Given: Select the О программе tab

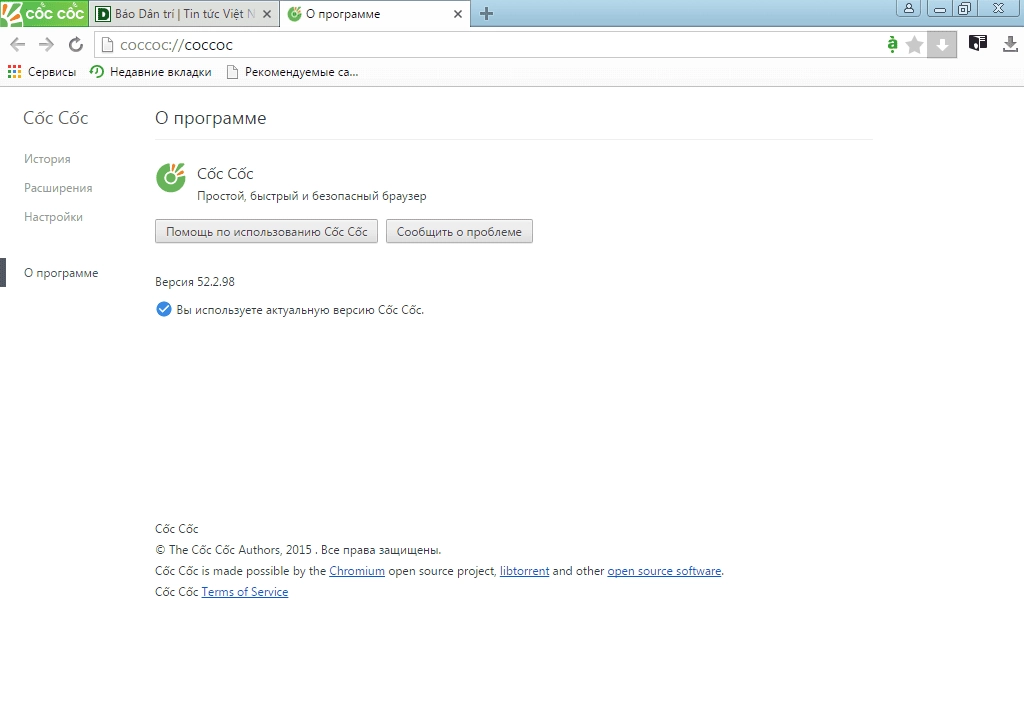Looking at the screenshot, I should [x=375, y=14].
